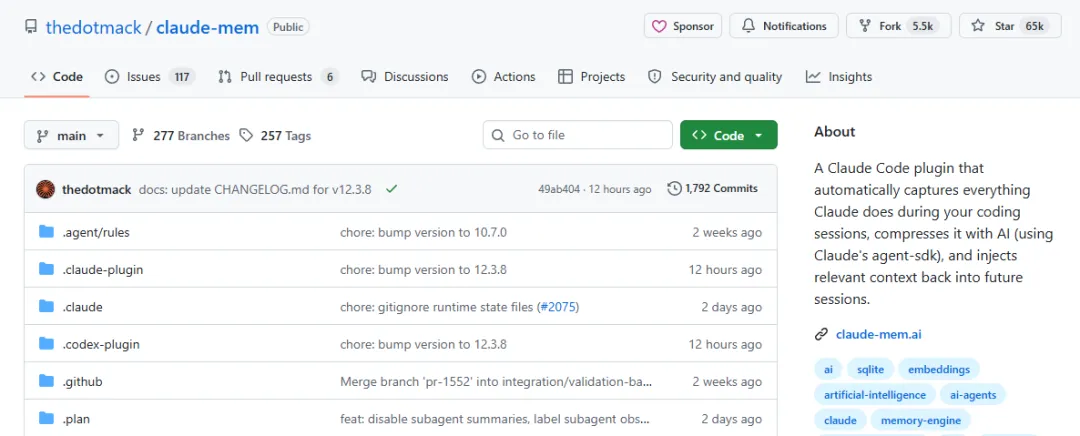This screenshot has height=436, width=1080.
Task: Click the sqlite topic tag
Action: 870,369
